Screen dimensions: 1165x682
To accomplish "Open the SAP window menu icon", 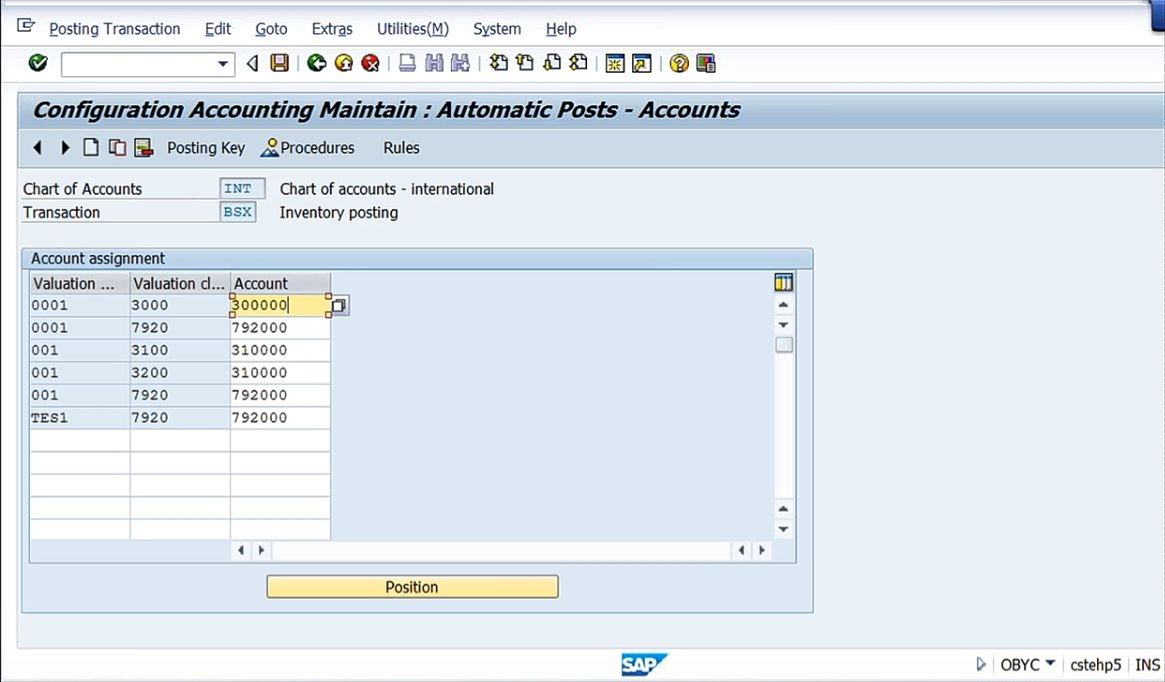I will pyautogui.click(x=25, y=26).
